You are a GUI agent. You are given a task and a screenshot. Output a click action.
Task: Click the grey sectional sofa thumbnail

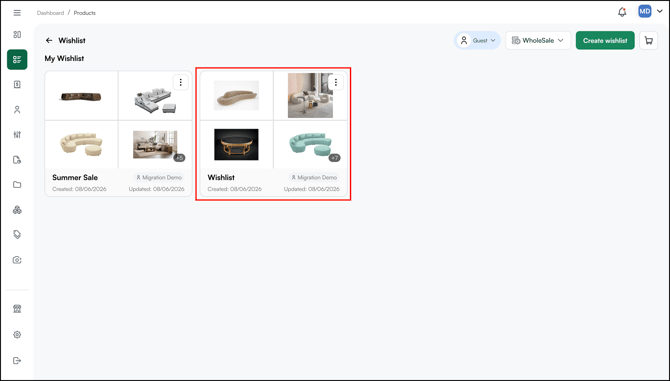click(x=155, y=102)
